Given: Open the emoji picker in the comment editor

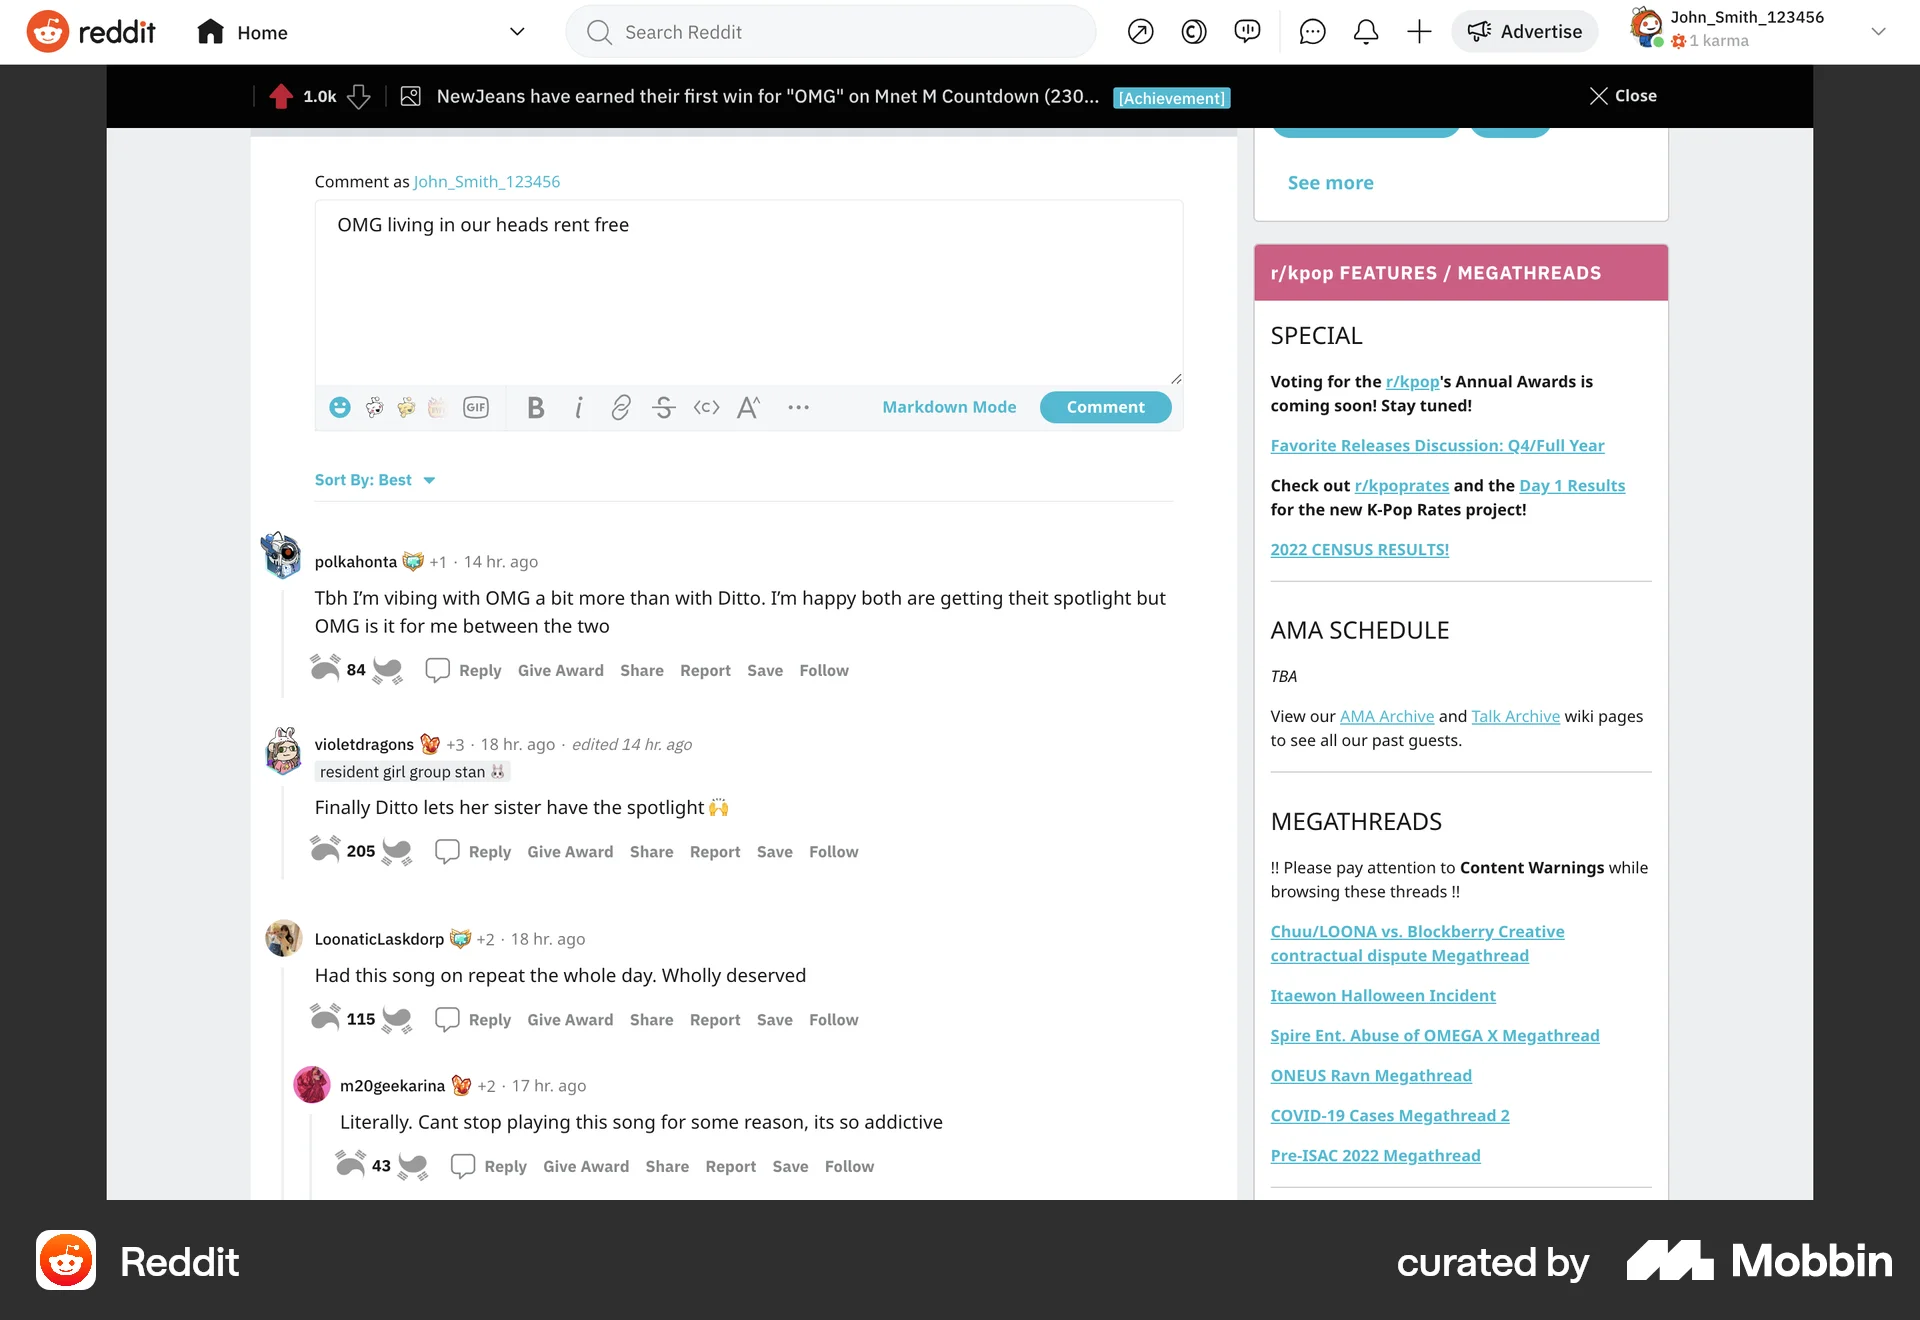Looking at the screenshot, I should coord(339,407).
